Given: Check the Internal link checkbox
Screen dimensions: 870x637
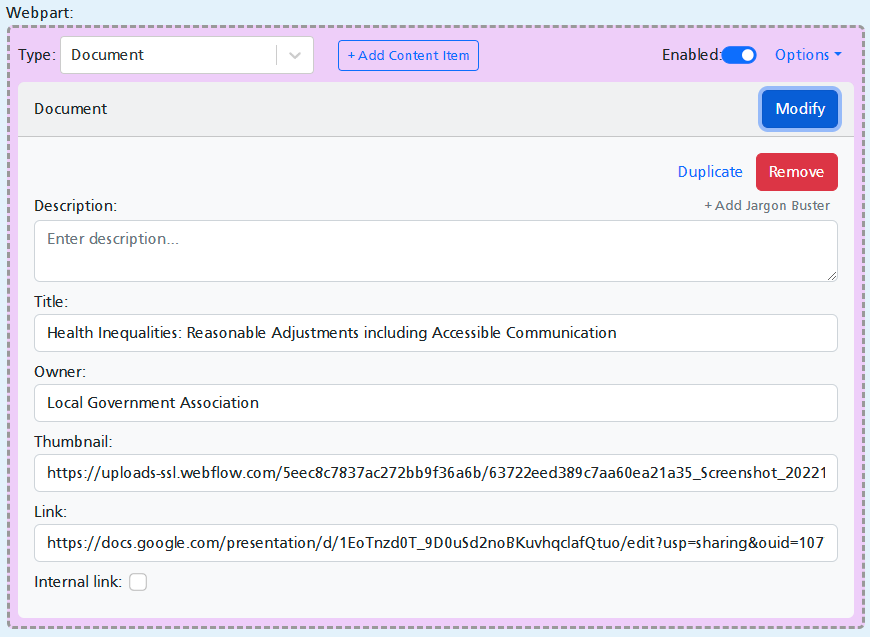Looking at the screenshot, I should tap(137, 581).
